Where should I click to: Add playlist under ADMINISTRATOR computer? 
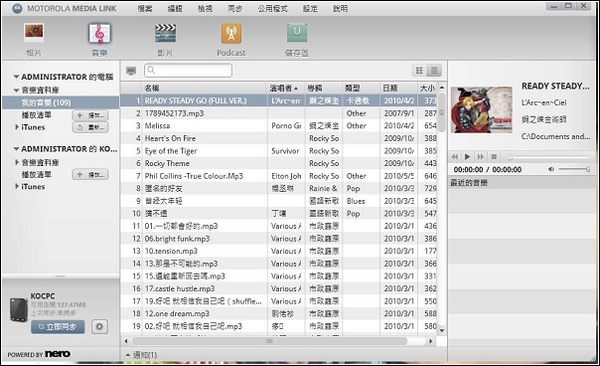coord(90,115)
